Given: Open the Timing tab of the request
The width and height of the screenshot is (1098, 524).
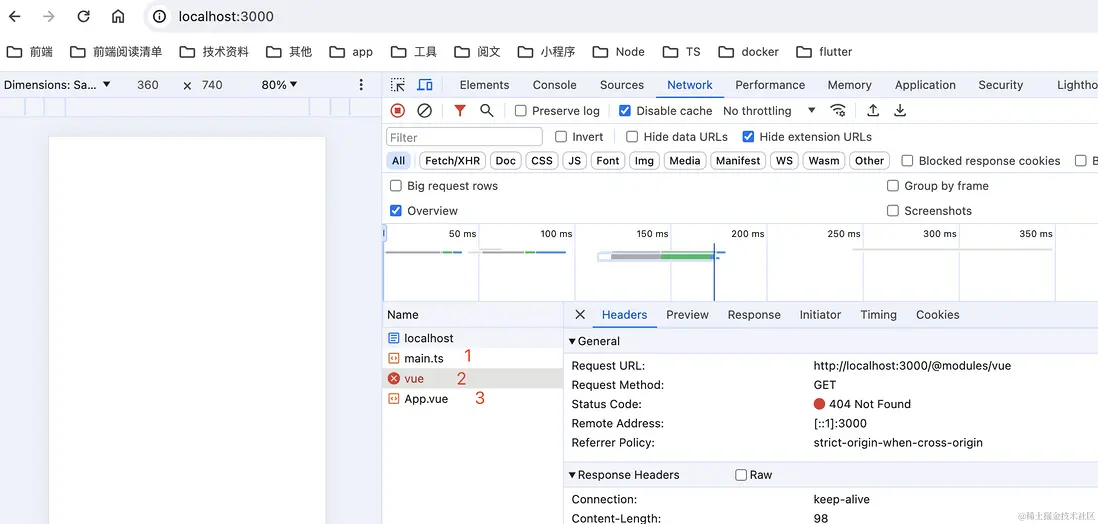Looking at the screenshot, I should tap(878, 315).
